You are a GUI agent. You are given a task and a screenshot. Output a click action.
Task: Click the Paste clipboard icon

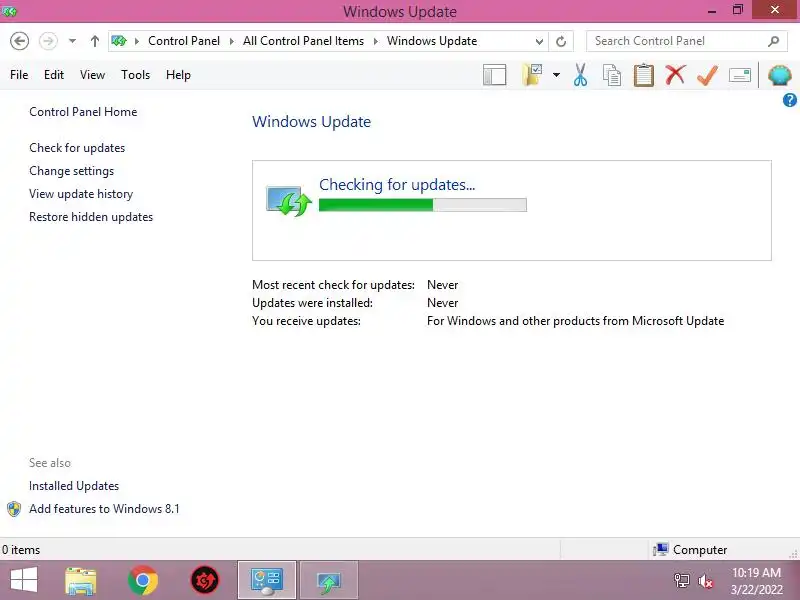[644, 74]
